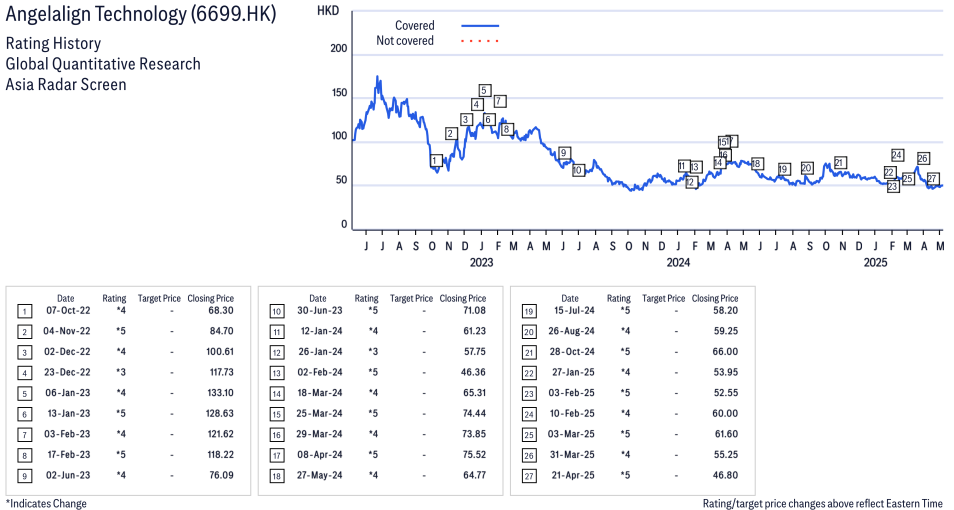Click the red dotted Not covered legend sample
The width and height of the screenshot is (954, 510).
coord(480,41)
